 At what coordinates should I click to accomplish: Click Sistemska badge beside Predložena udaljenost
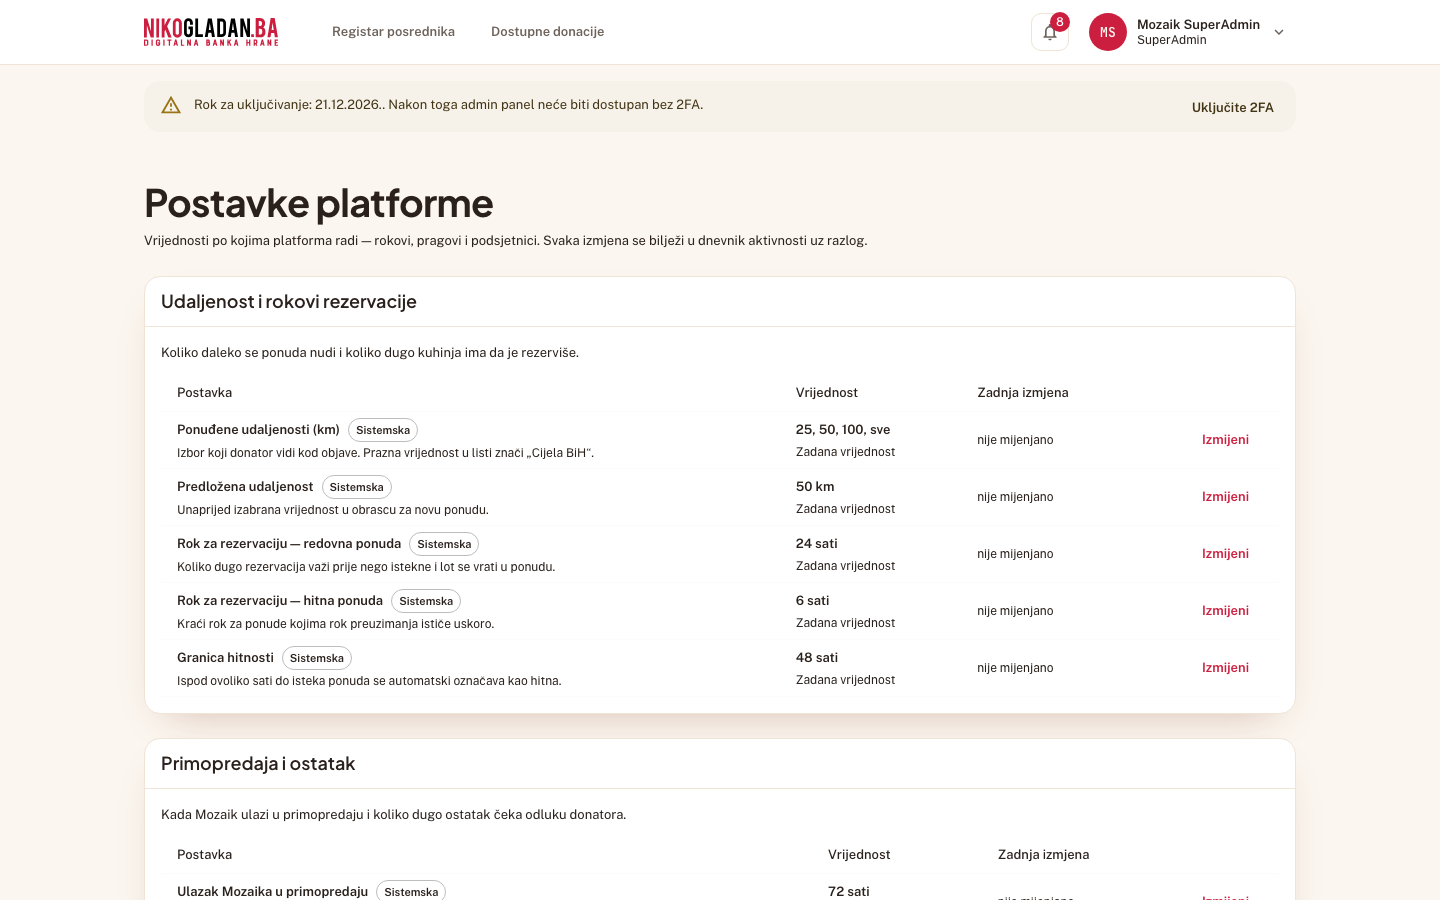pyautogui.click(x=357, y=487)
